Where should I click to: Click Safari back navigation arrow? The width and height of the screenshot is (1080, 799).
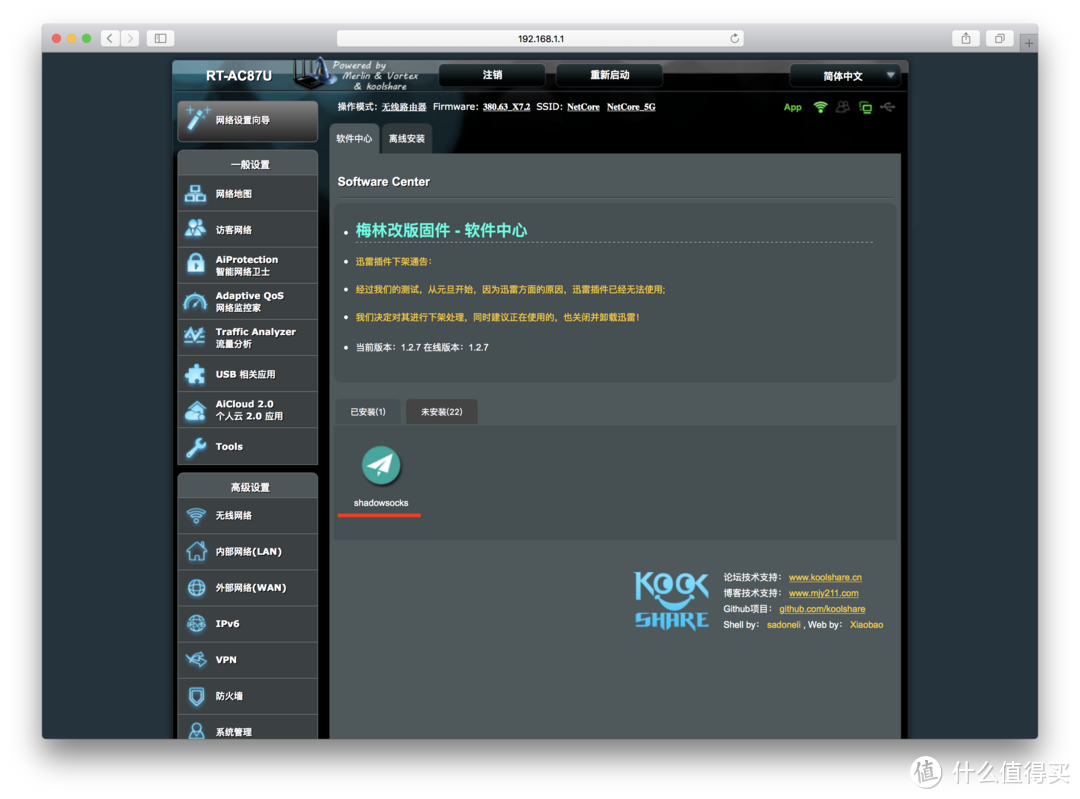coord(110,39)
